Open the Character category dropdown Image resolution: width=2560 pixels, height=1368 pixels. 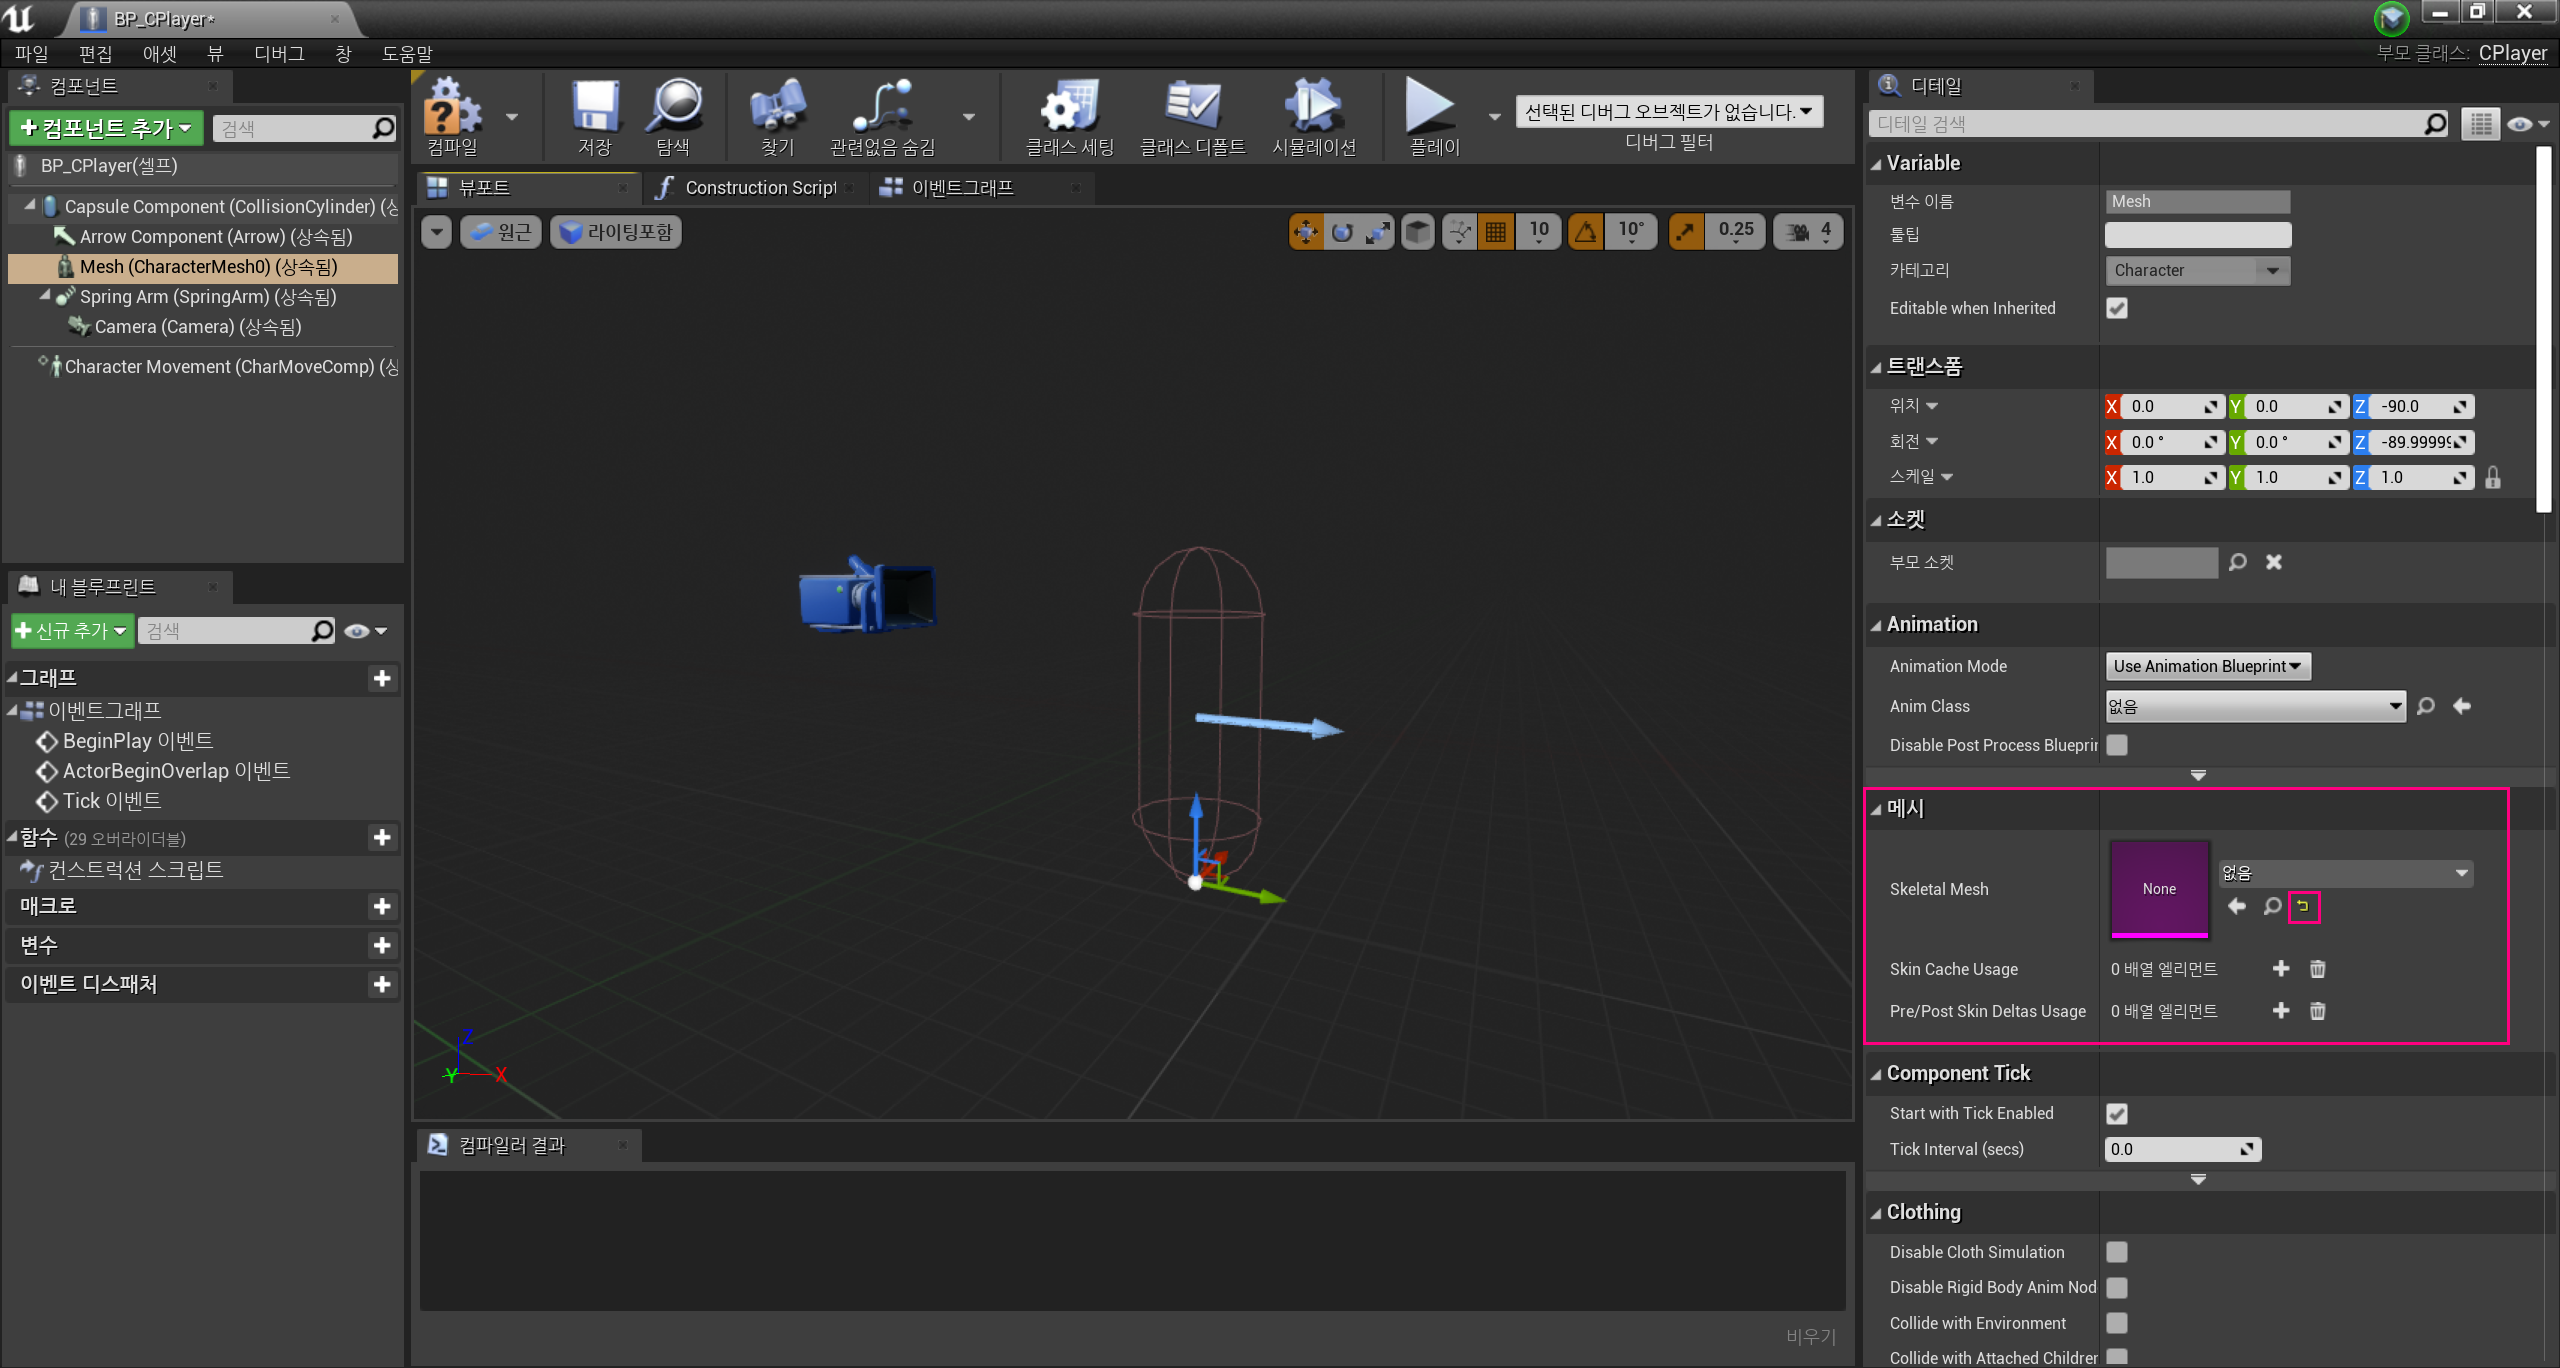point(2197,270)
